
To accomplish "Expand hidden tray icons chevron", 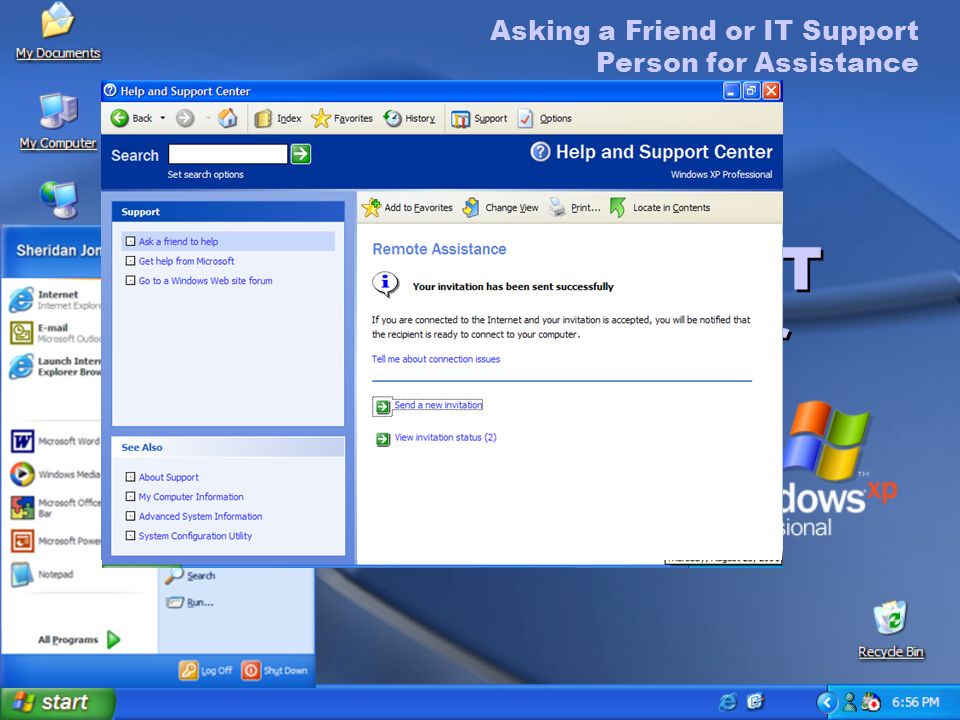I will [827, 702].
